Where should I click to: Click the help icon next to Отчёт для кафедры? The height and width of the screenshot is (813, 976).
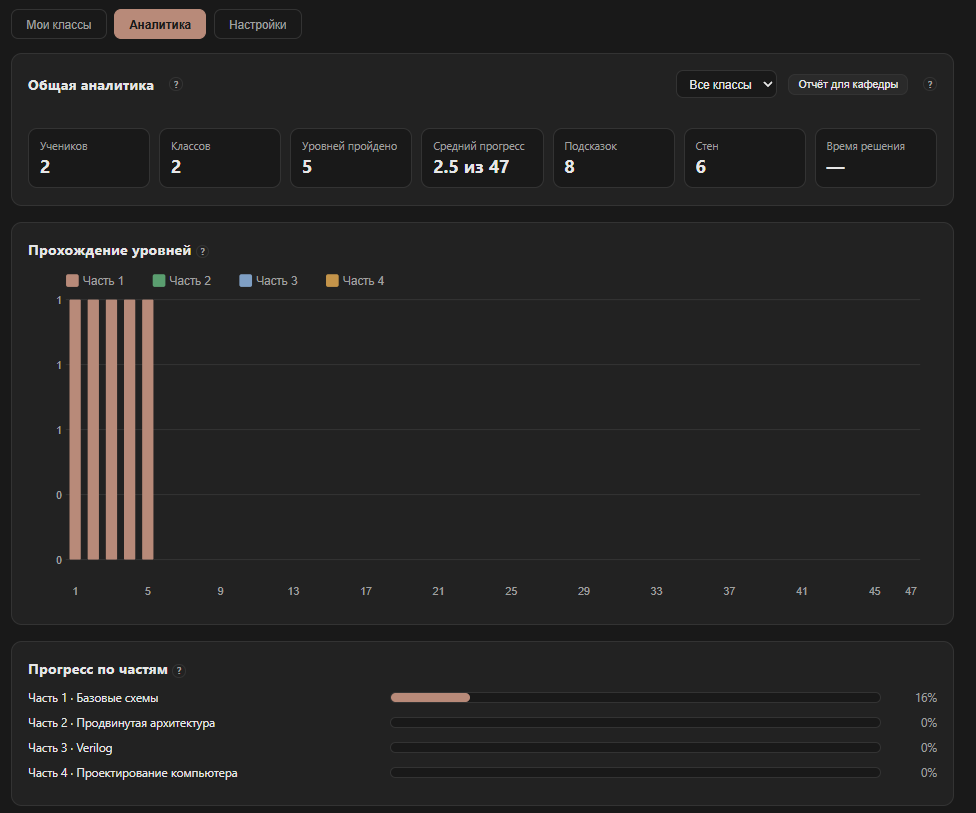(x=930, y=84)
